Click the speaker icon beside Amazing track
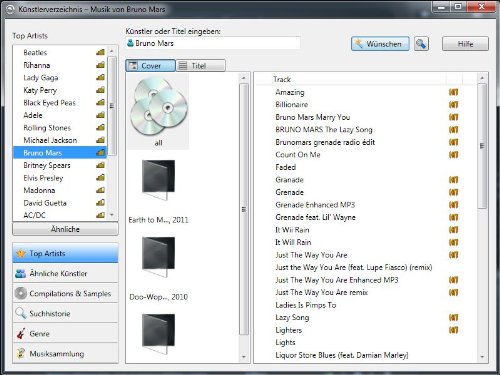The width and height of the screenshot is (500, 375). 453,92
